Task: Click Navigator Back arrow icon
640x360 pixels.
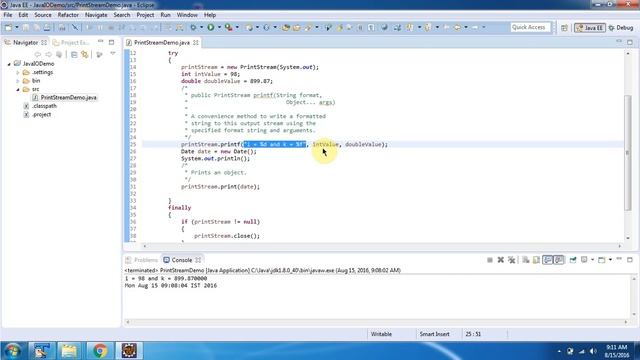Action: (38, 54)
